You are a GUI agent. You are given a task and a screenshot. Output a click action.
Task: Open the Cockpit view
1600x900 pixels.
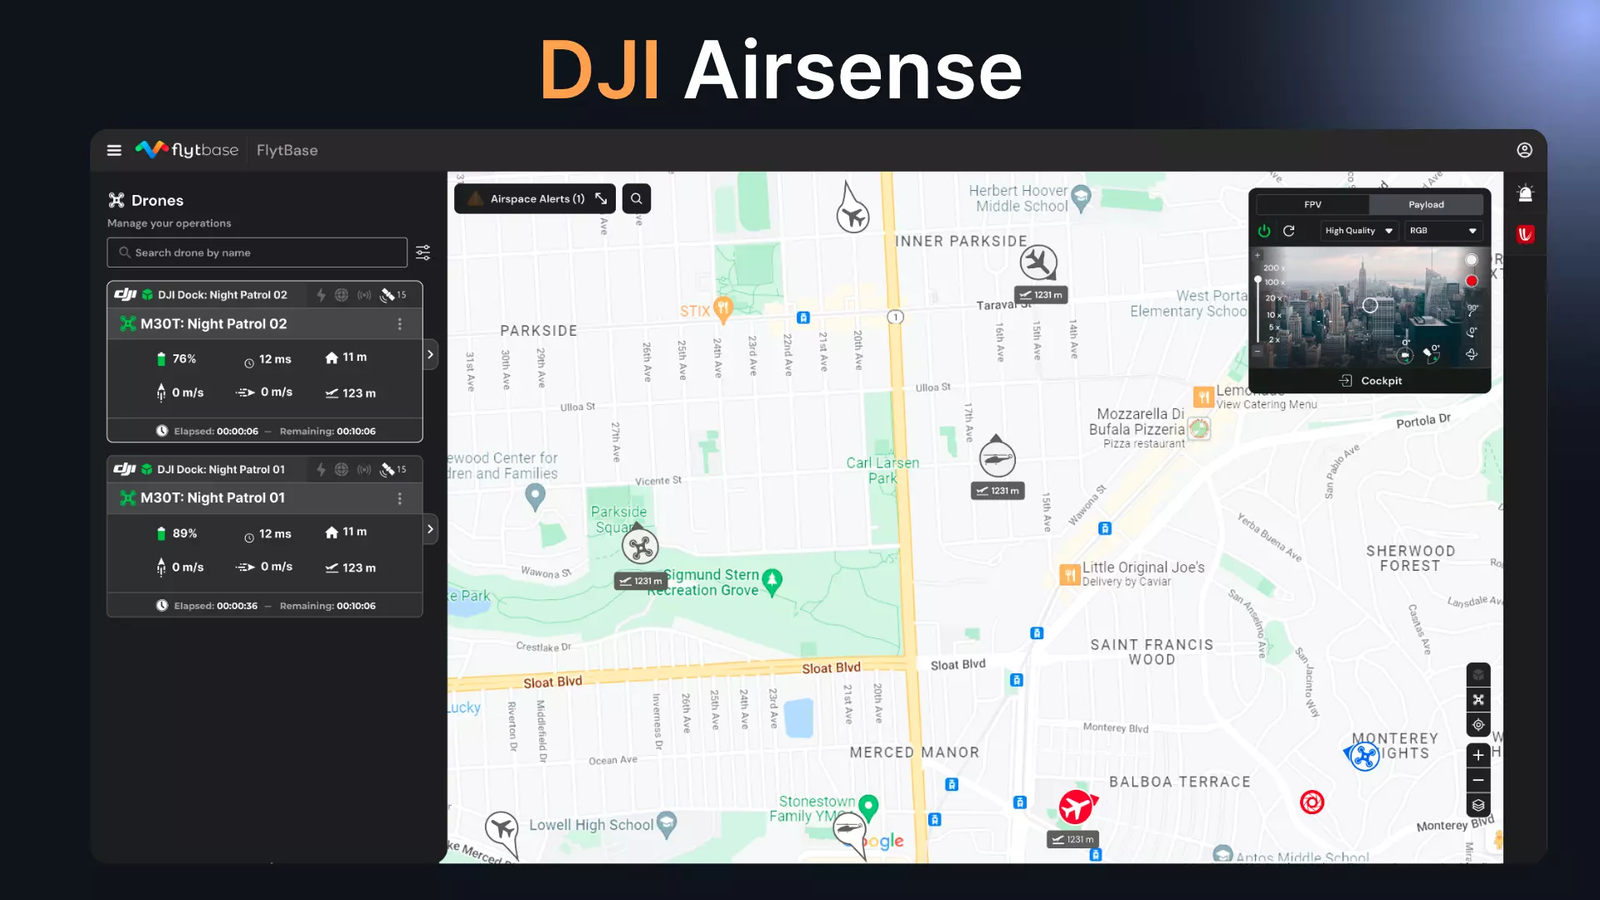pyautogui.click(x=1370, y=381)
